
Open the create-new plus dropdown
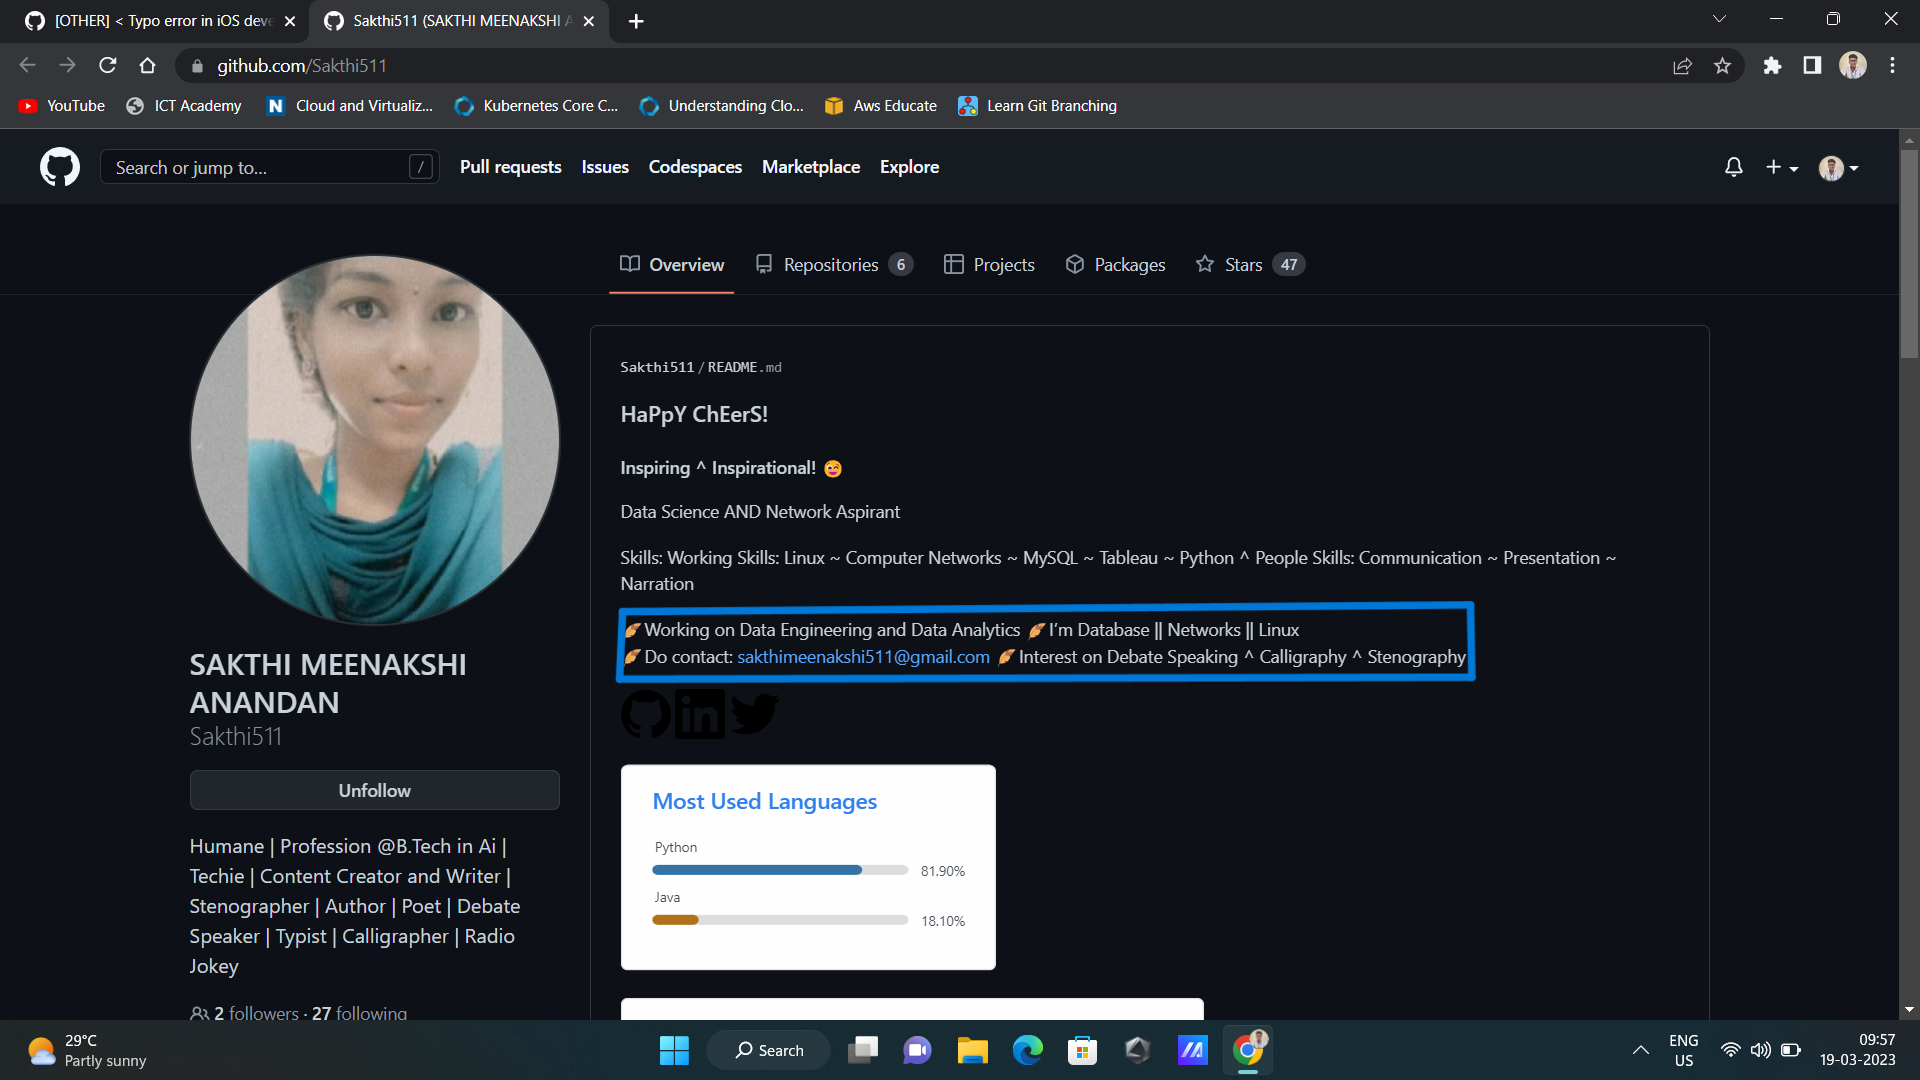(x=1781, y=167)
